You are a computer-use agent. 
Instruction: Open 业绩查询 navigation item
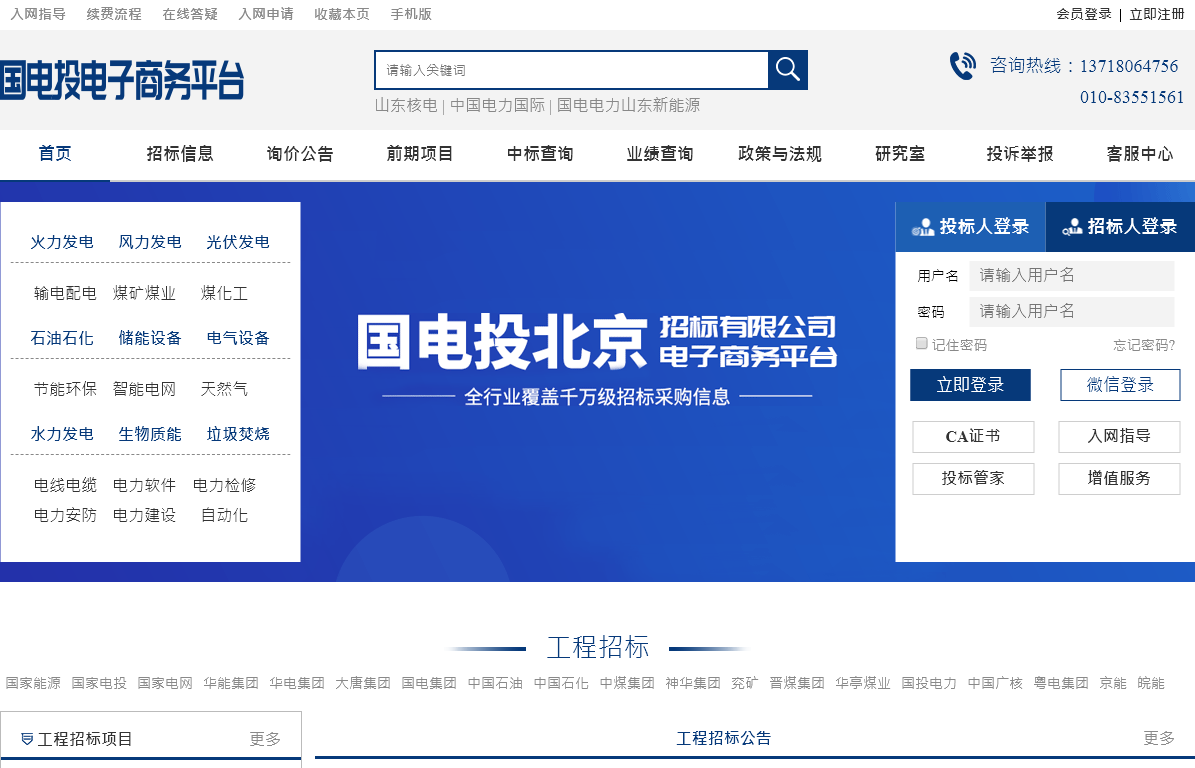tap(660, 154)
